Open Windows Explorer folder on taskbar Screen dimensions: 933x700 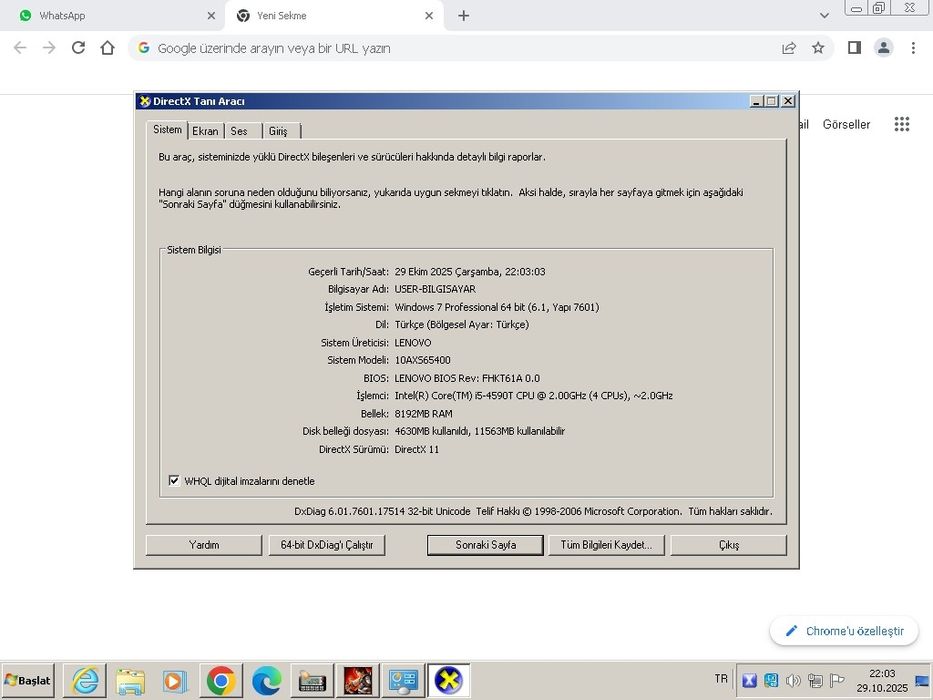130,680
